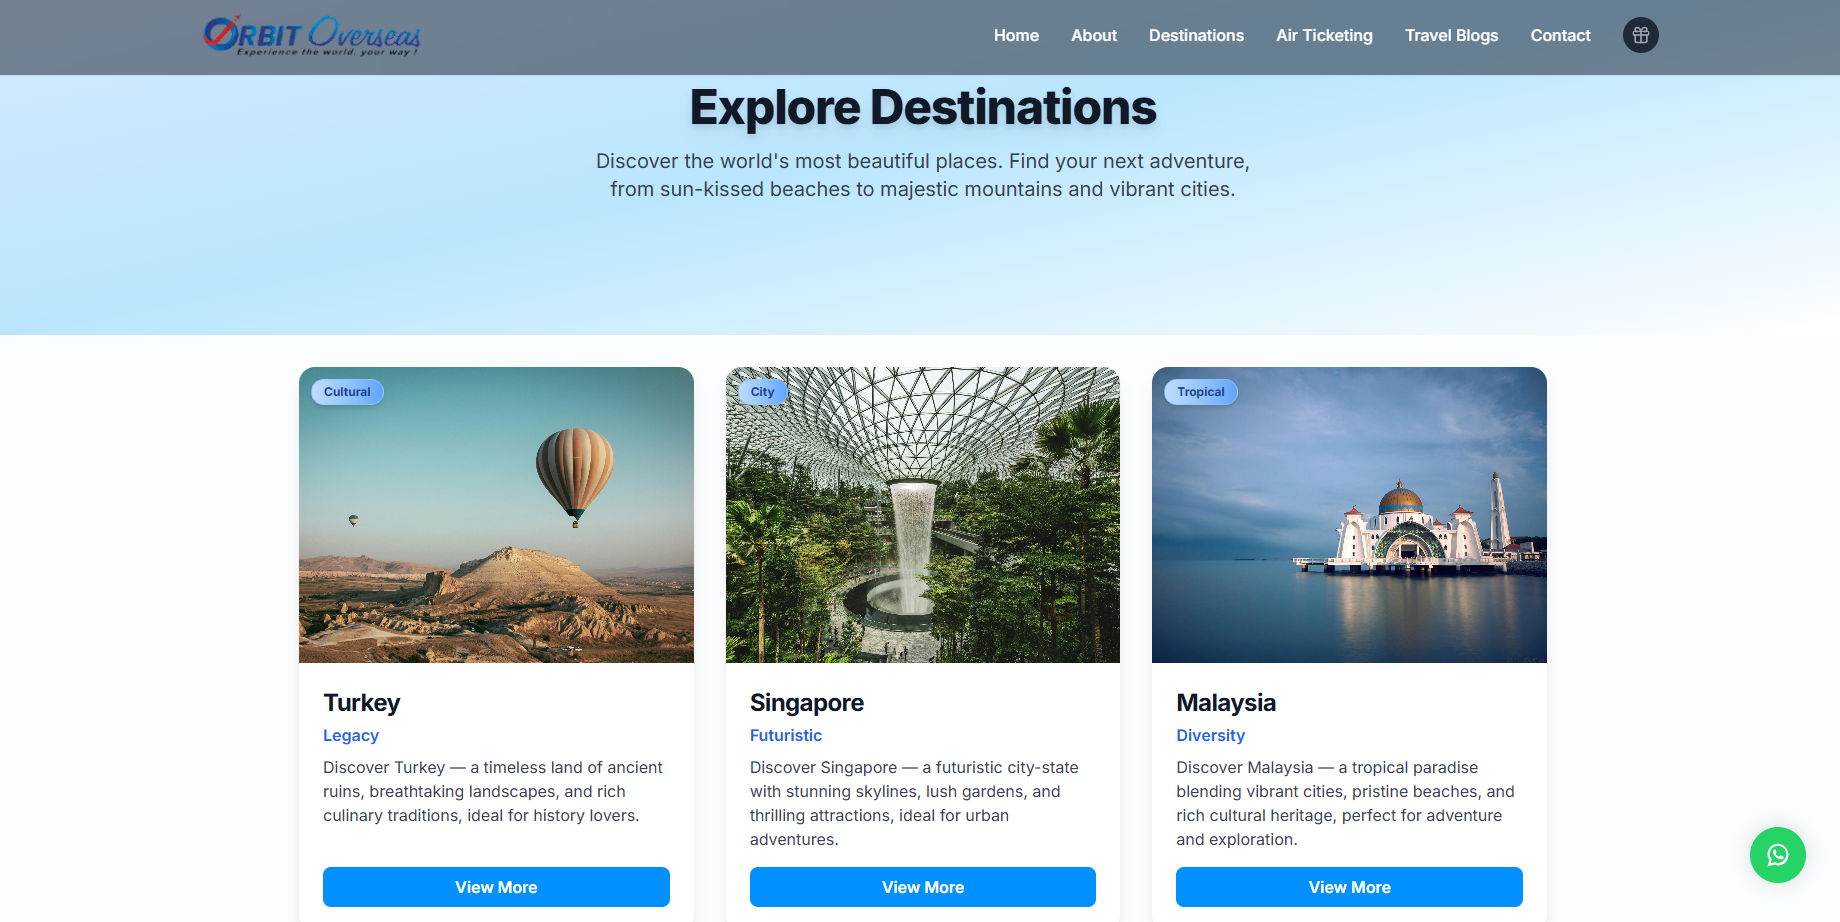Click the gift icon in navbar
This screenshot has width=1840, height=922.
click(1640, 35)
